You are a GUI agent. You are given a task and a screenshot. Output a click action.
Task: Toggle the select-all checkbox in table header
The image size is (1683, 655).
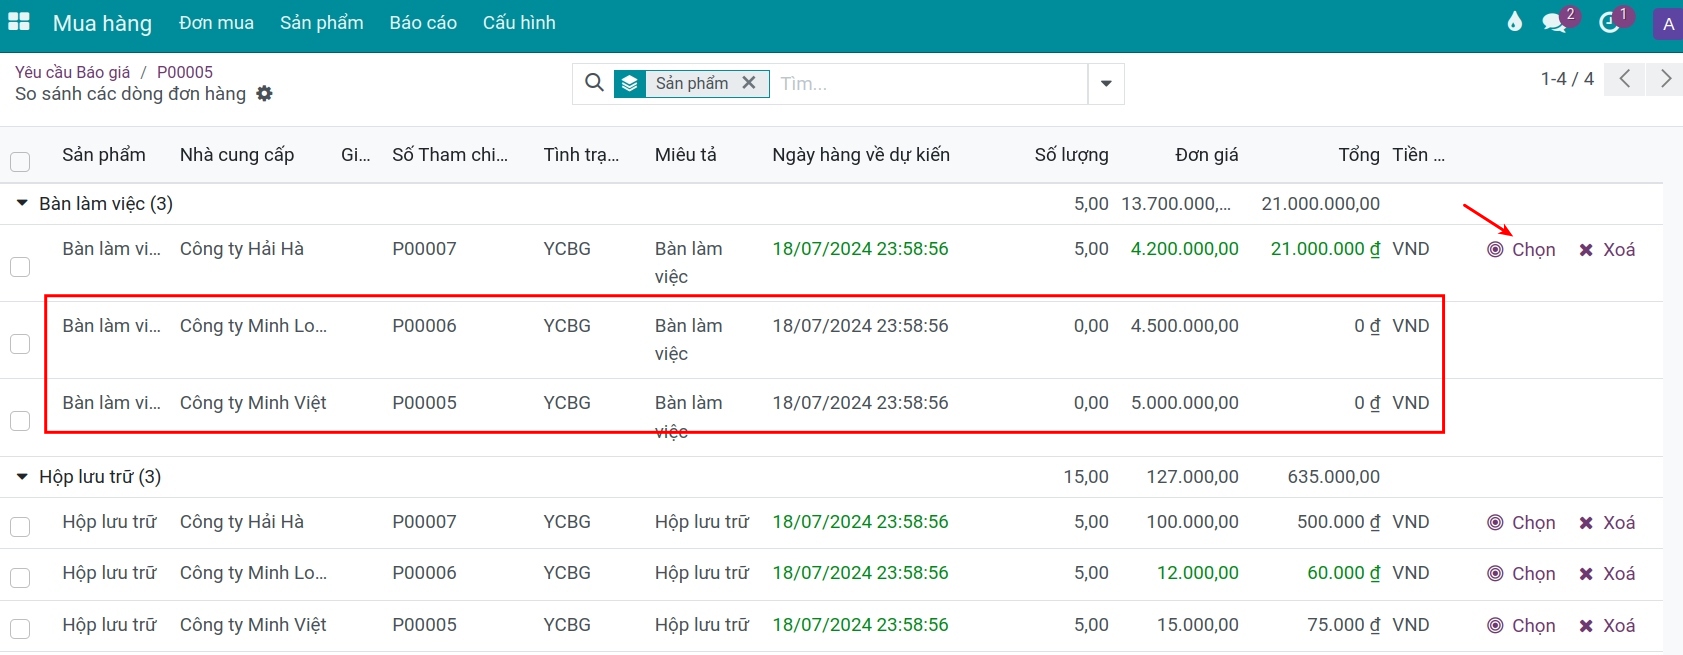[x=20, y=161]
